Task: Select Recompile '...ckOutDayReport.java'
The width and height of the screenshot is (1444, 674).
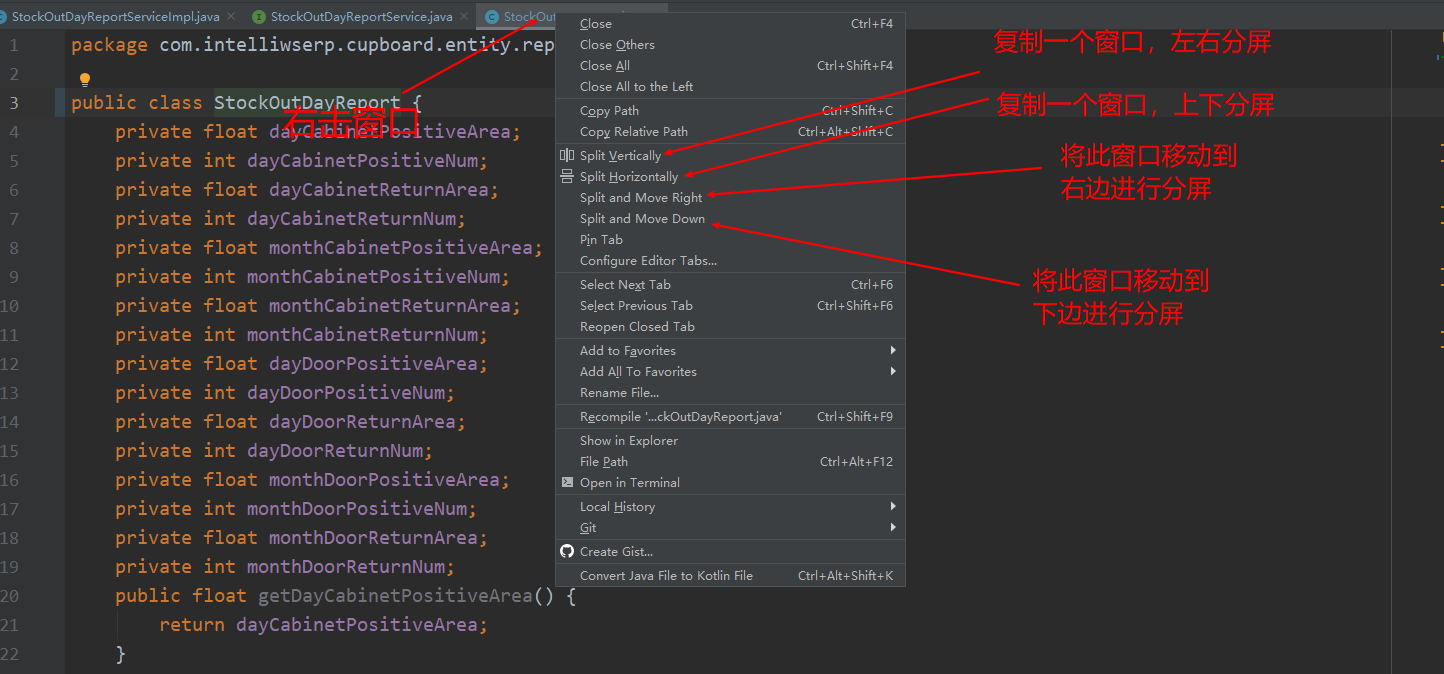Action: tap(730, 416)
